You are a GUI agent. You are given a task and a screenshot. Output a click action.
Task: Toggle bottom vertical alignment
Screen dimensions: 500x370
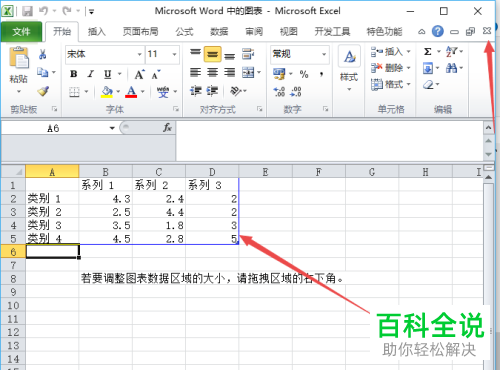(229, 55)
